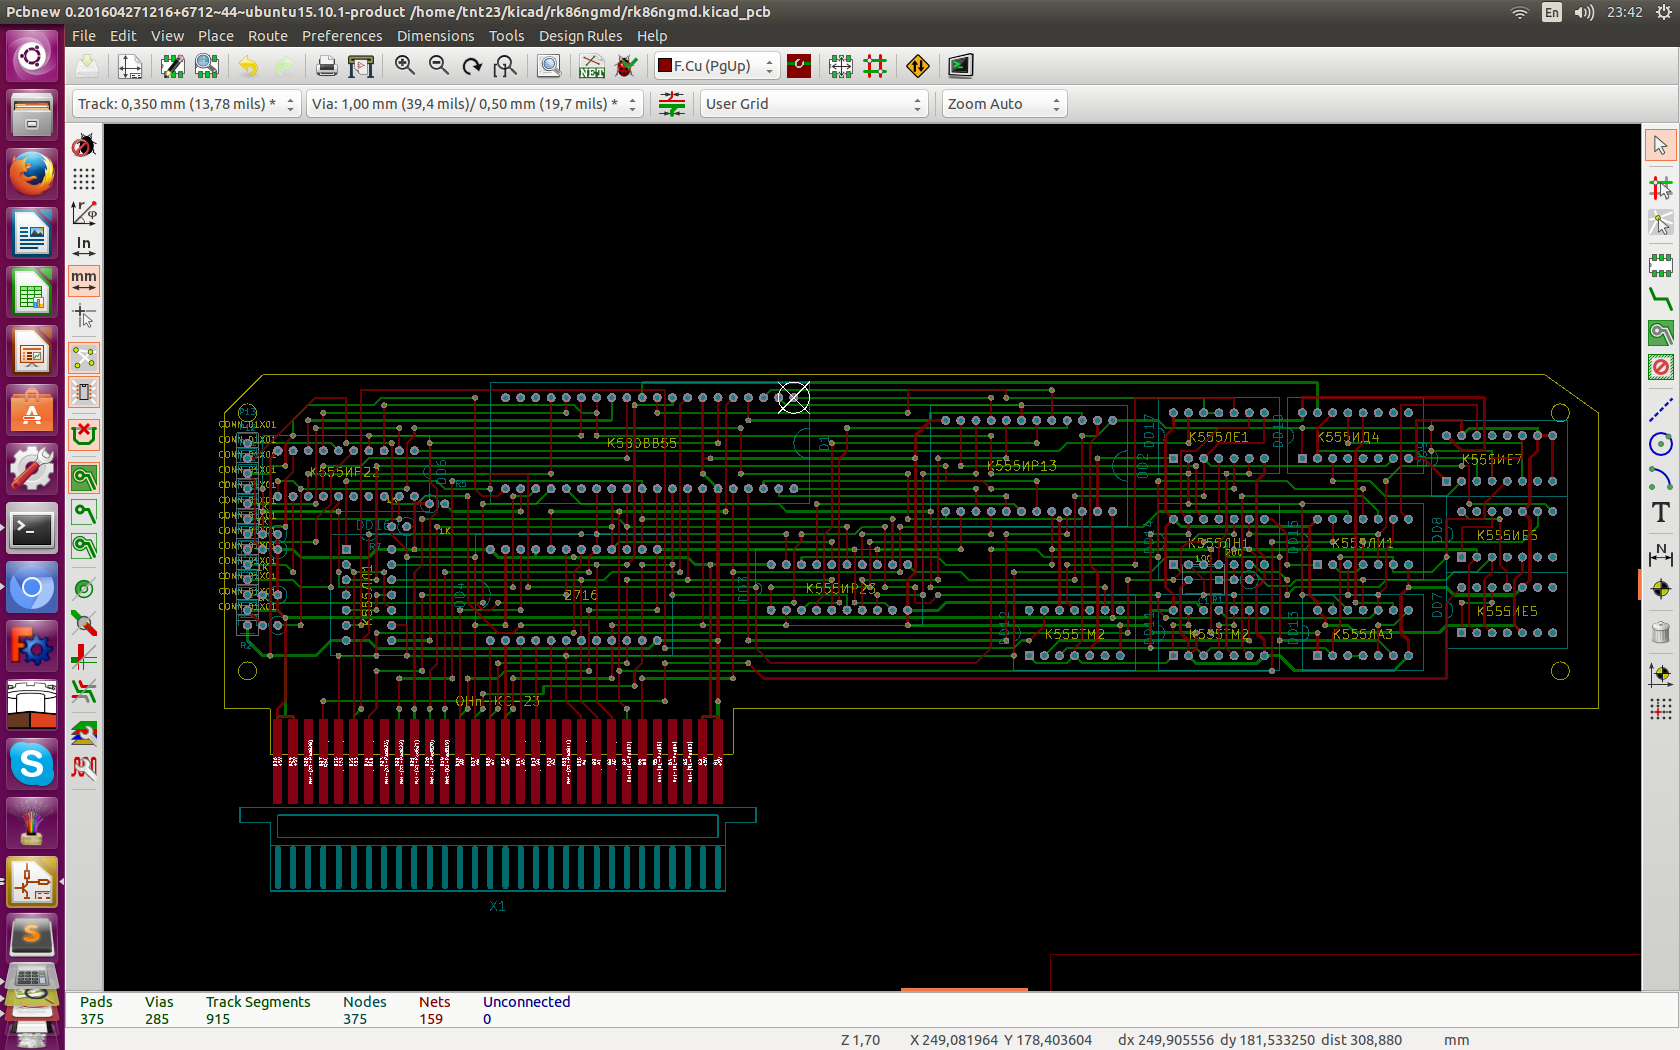This screenshot has width=1680, height=1050.
Task: Open the Python scripting console
Action: pyautogui.click(x=960, y=66)
